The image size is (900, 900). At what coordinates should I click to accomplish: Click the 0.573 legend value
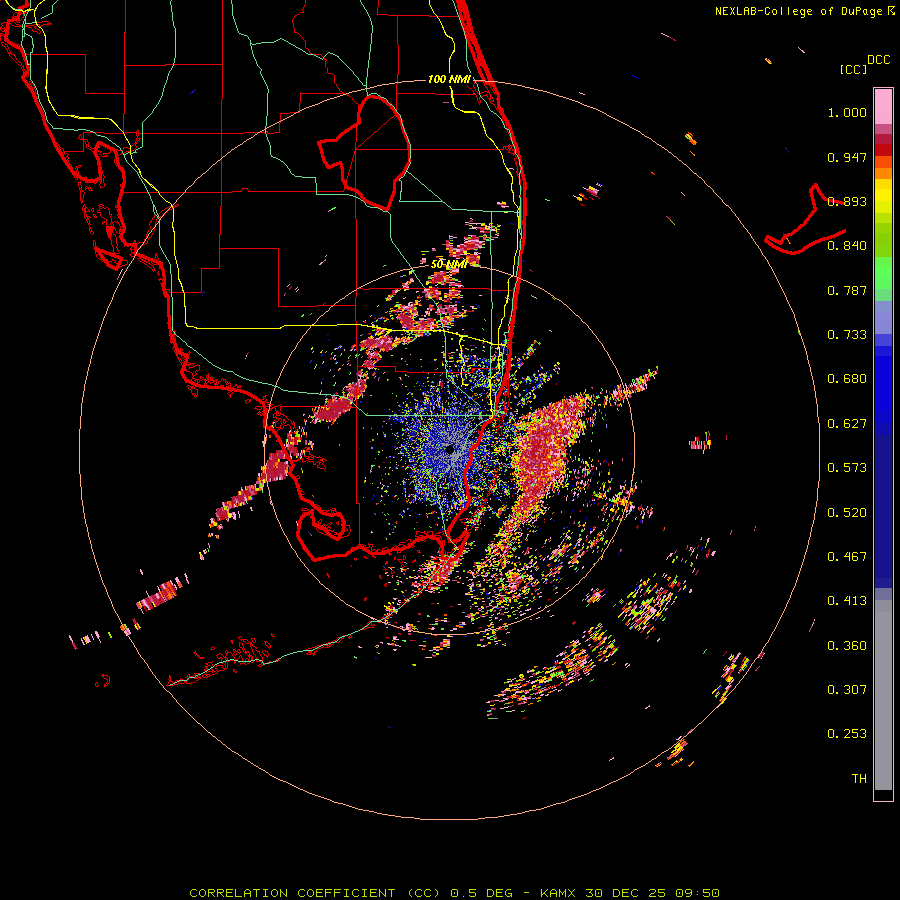coord(847,468)
